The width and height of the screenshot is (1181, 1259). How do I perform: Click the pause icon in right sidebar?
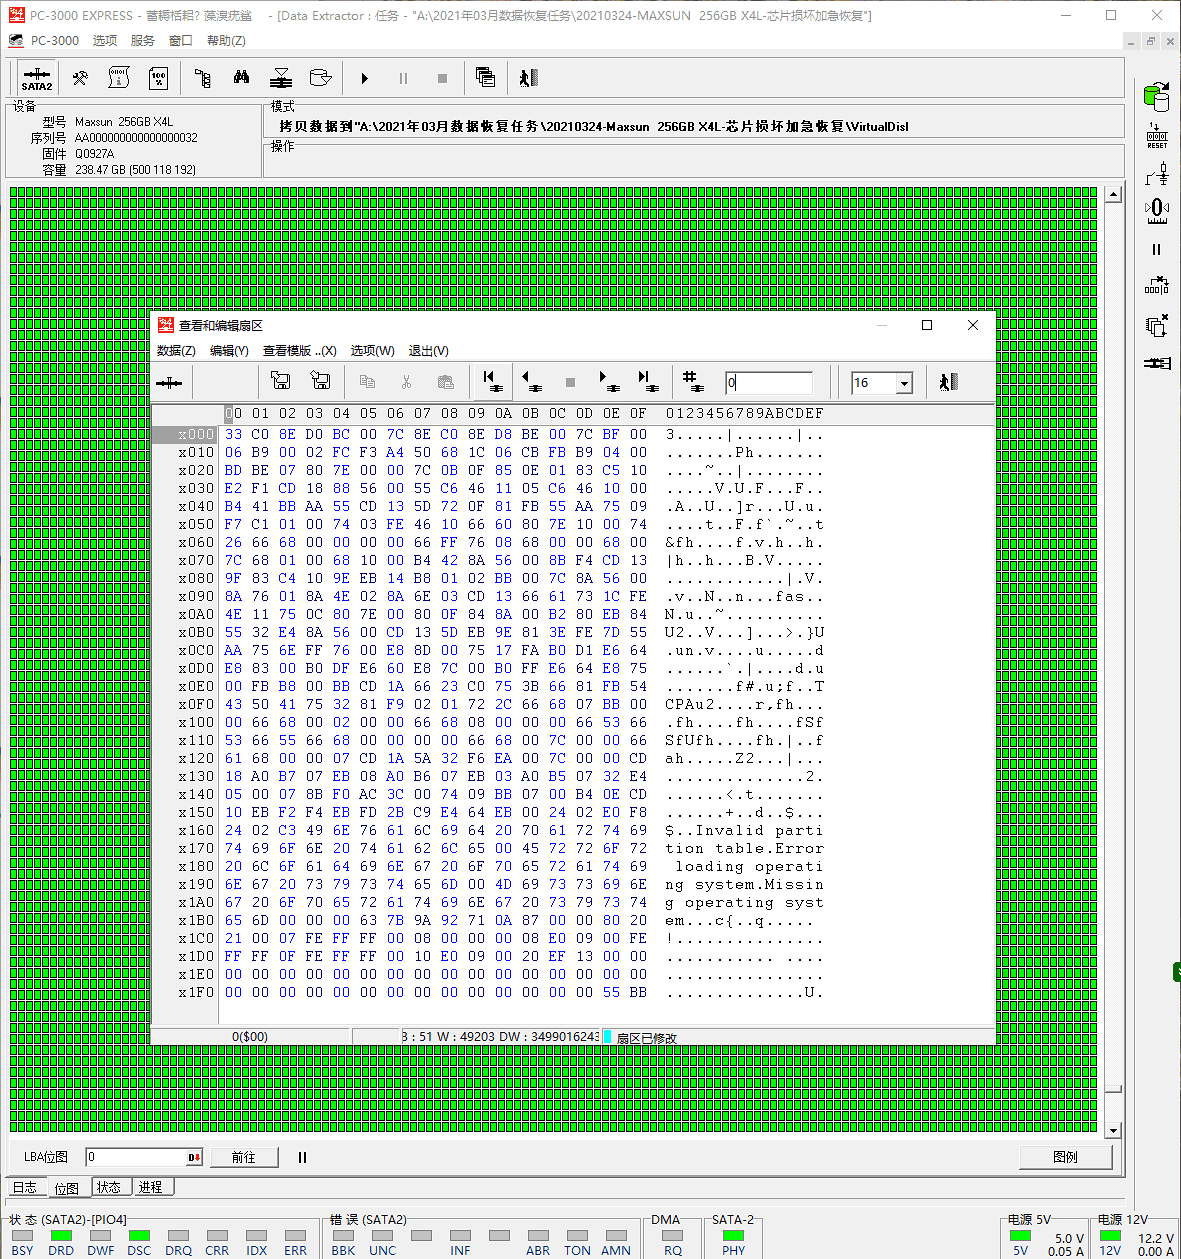tap(1157, 250)
